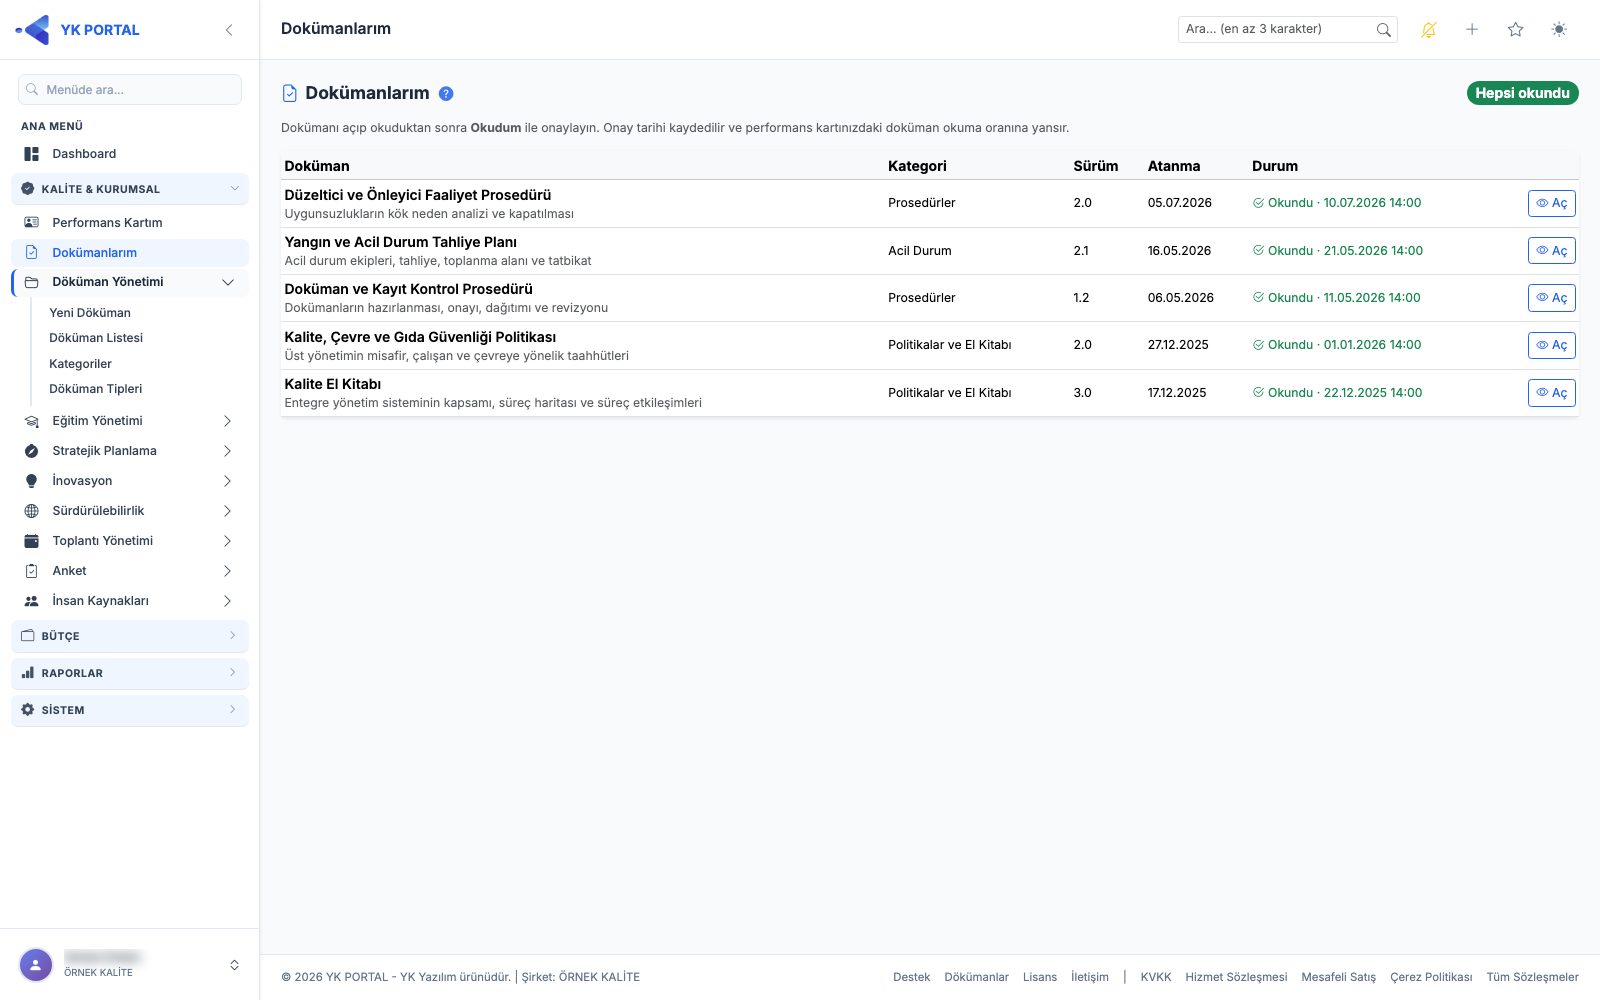Click the blue help question mark icon
Viewport: 1600px width, 1000px height.
coord(446,93)
